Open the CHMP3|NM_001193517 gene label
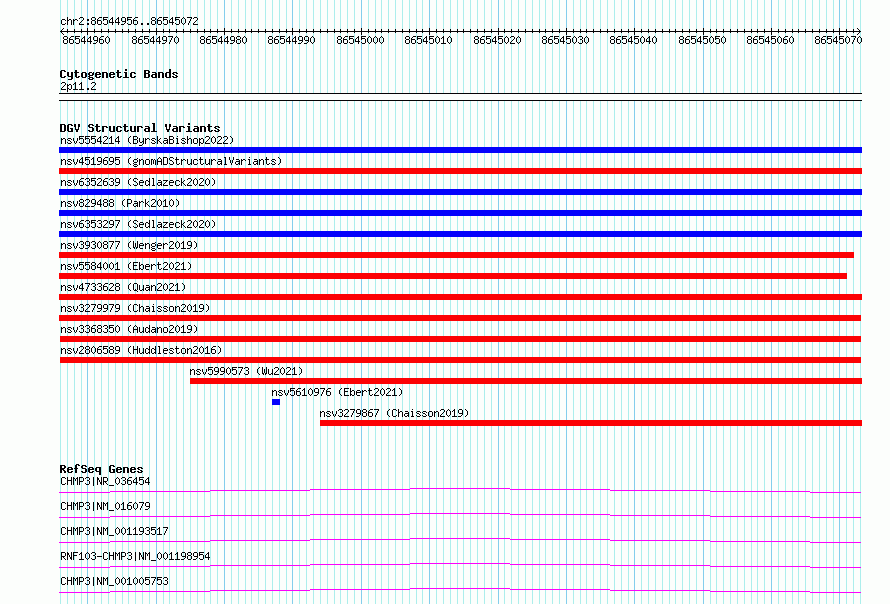This screenshot has width=890, height=604. (114, 531)
